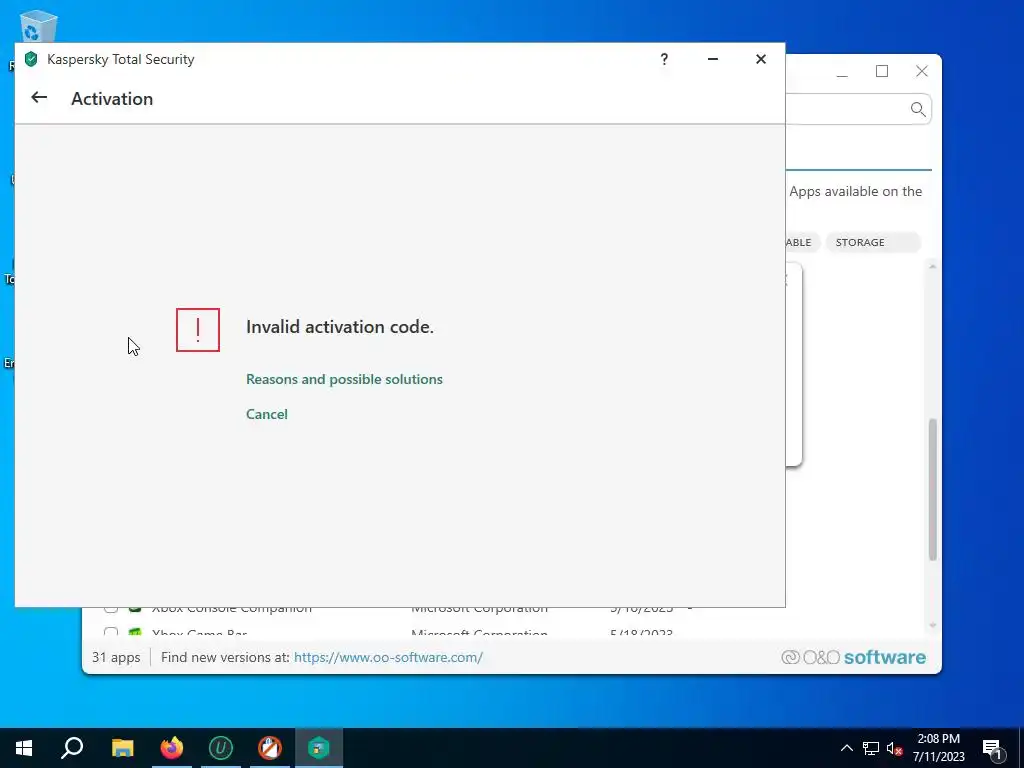Open the notification center icon
This screenshot has width=1024, height=768.
tap(992, 748)
